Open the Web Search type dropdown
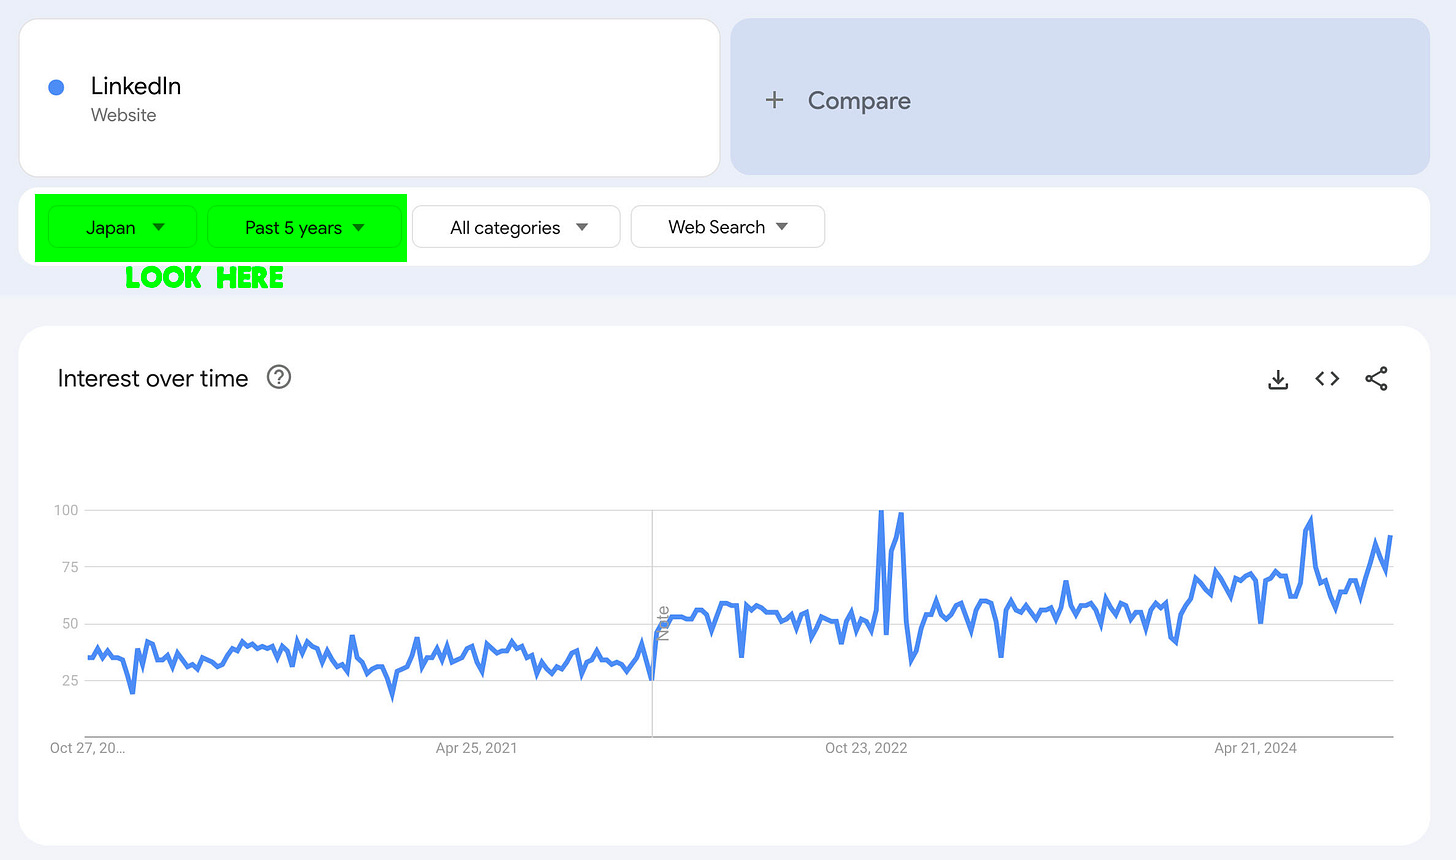Screen dimensions: 1456x860 728,227
